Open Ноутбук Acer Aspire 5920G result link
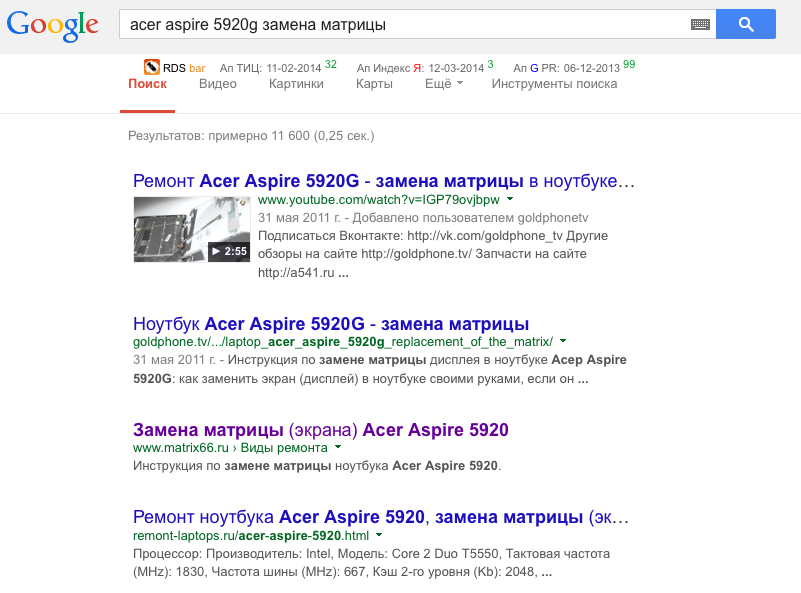Screen dimensions: 801x593 click(331, 324)
